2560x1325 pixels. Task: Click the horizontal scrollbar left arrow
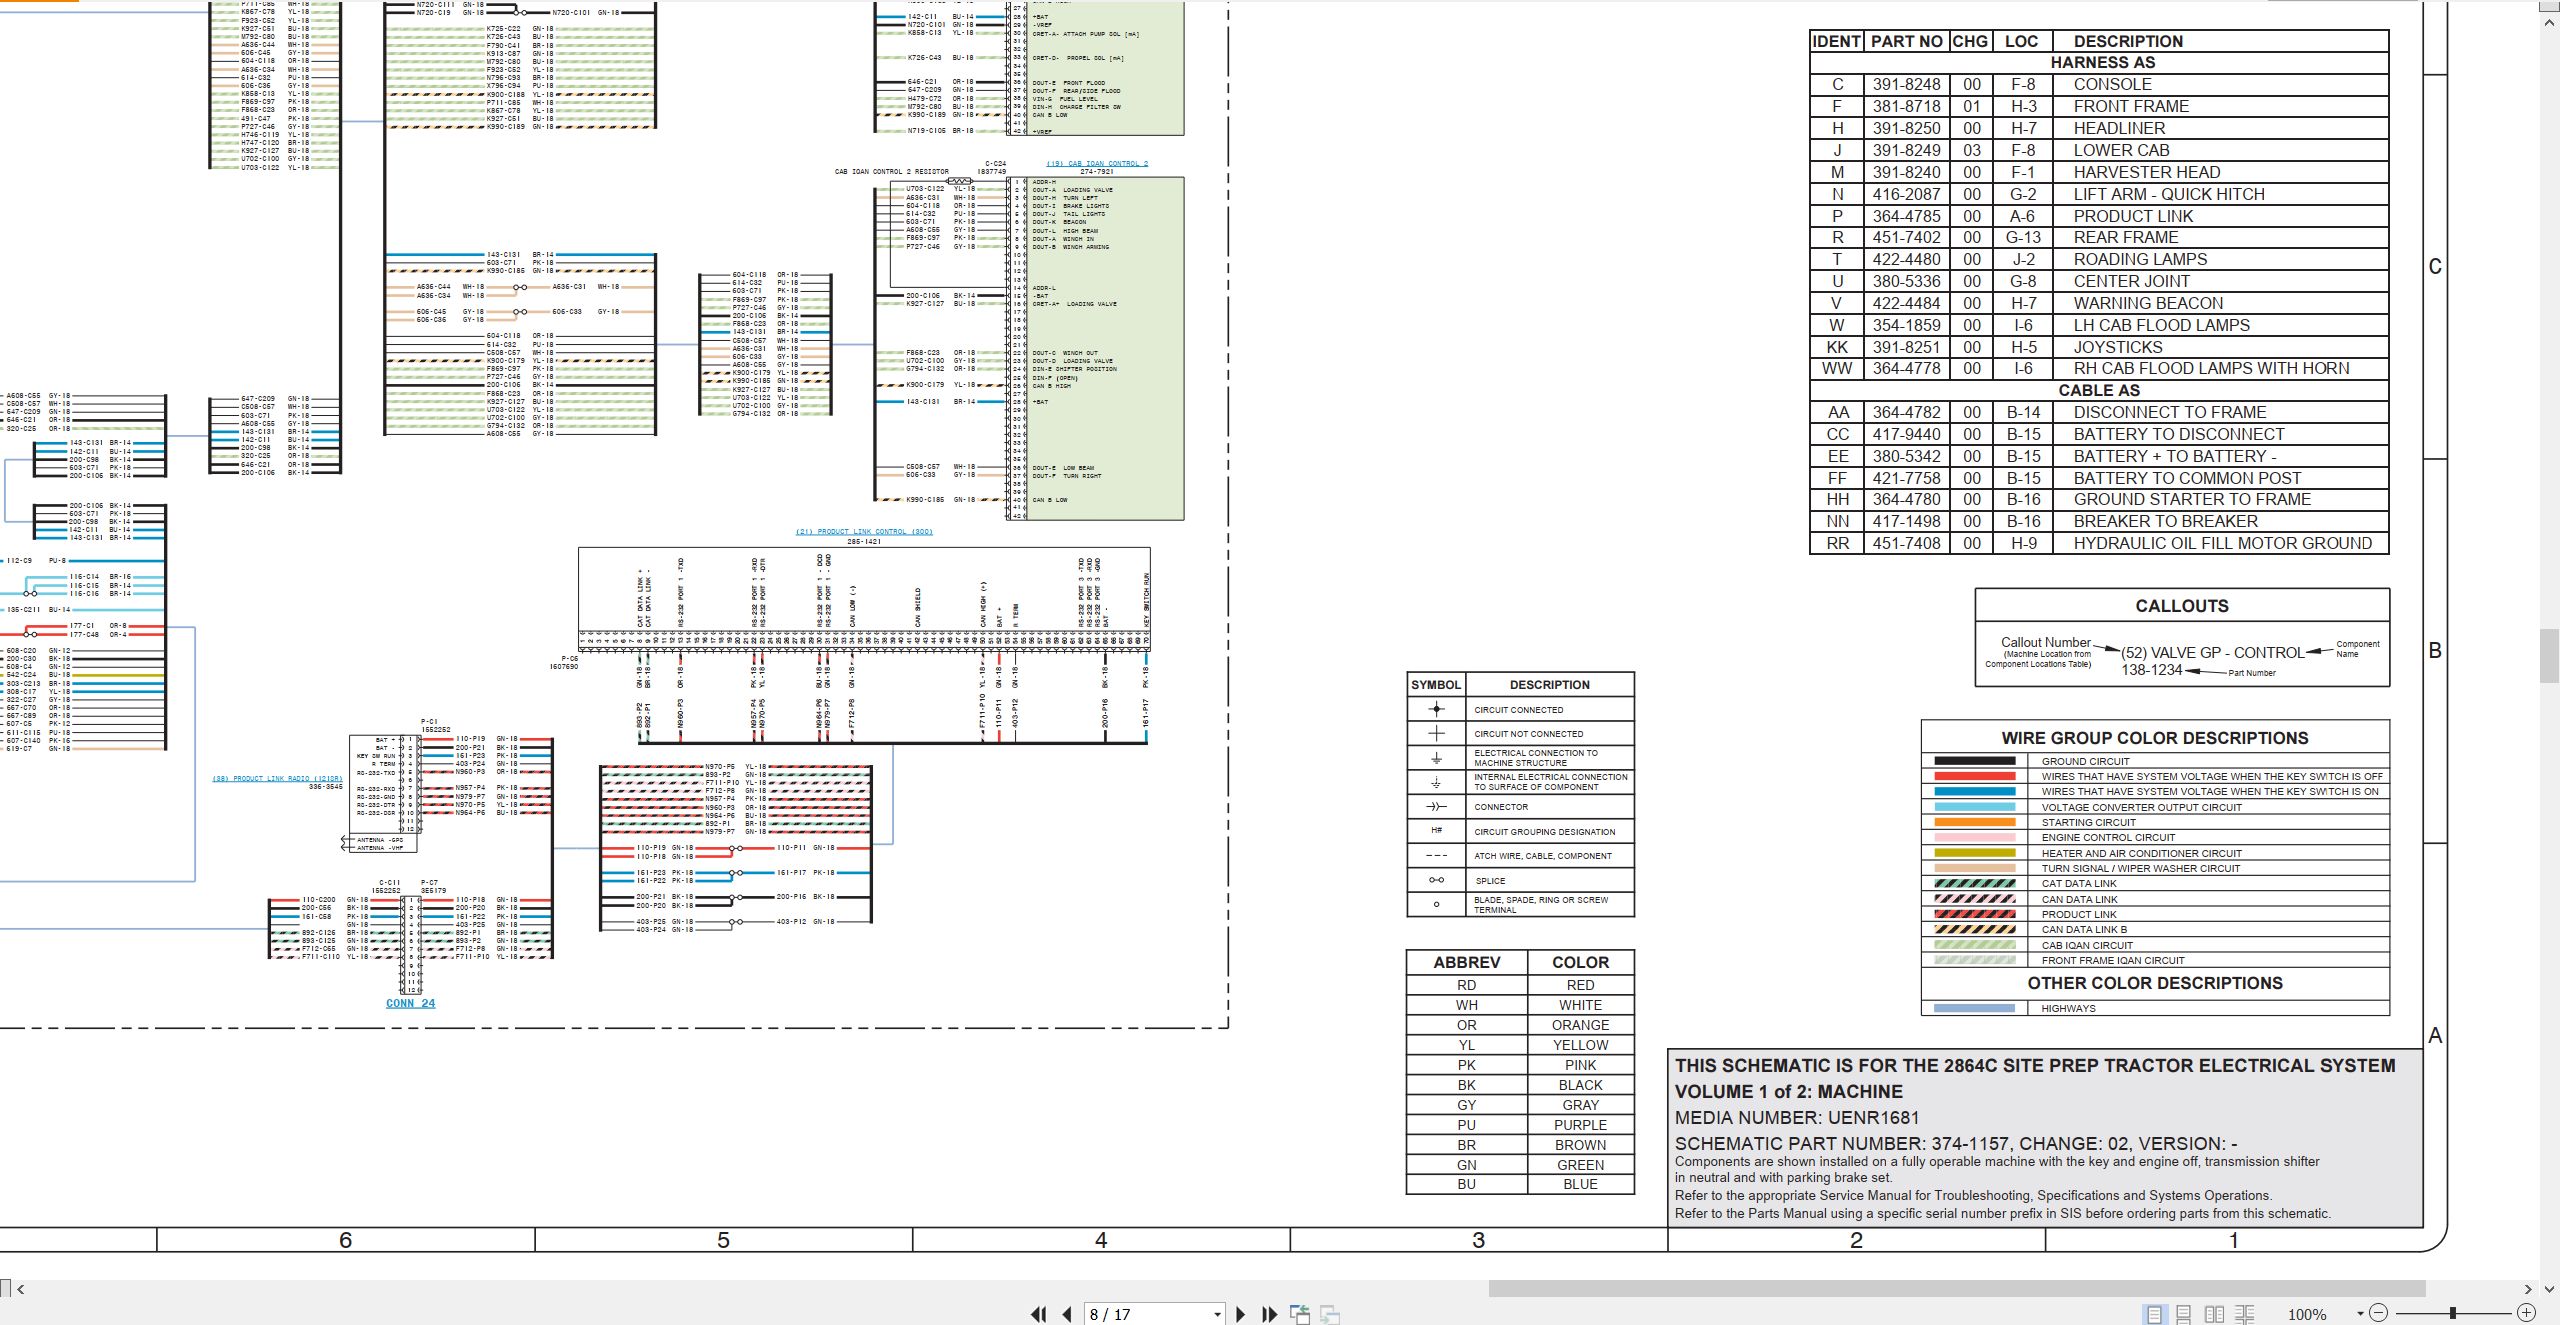pyautogui.click(x=21, y=1289)
